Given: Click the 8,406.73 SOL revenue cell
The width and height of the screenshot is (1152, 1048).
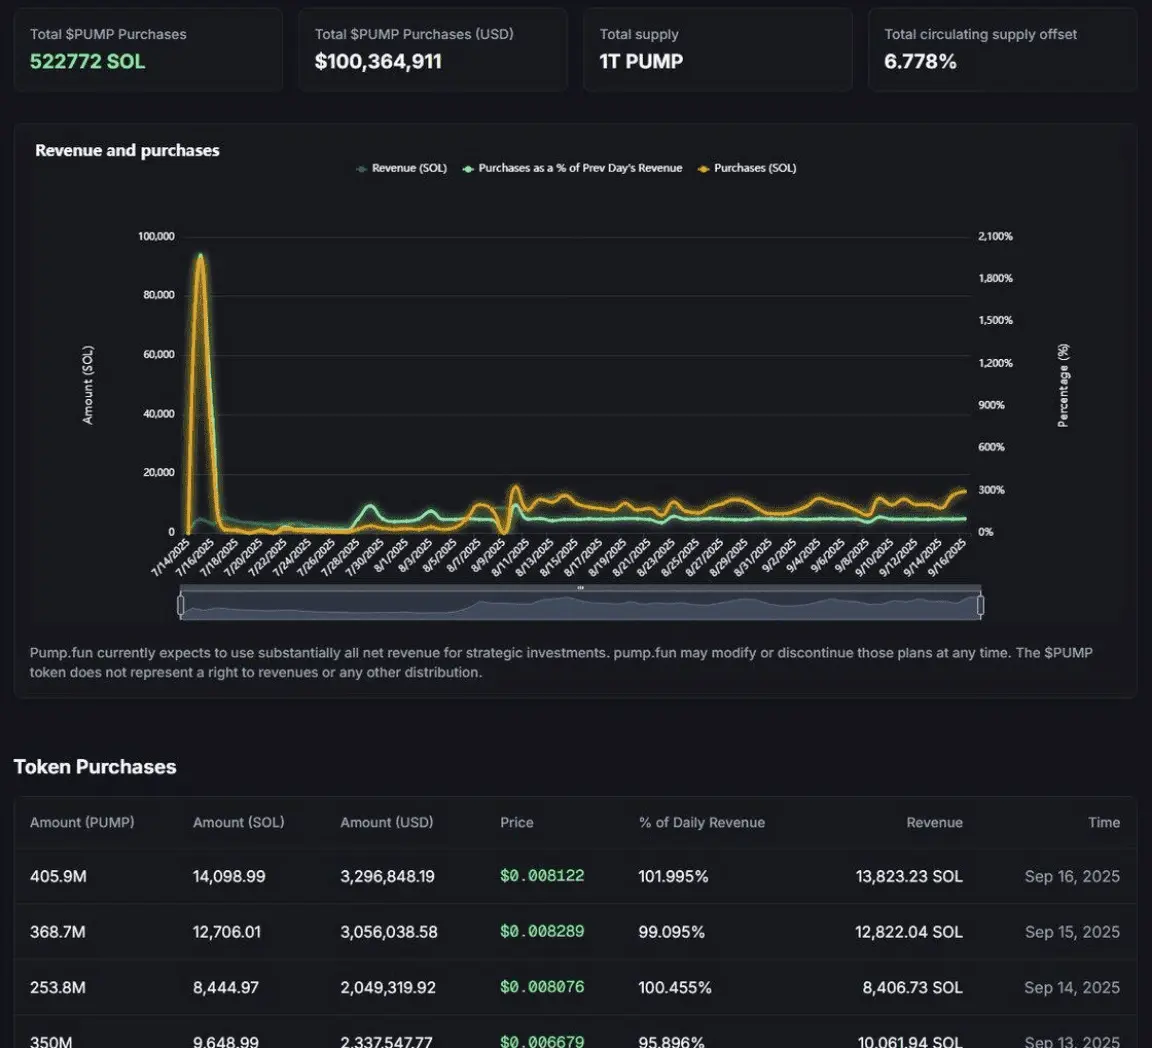Looking at the screenshot, I should 912,987.
